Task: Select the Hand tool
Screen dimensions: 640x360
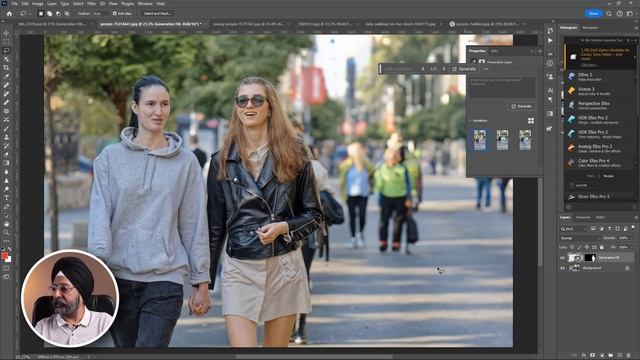Action: [6, 224]
